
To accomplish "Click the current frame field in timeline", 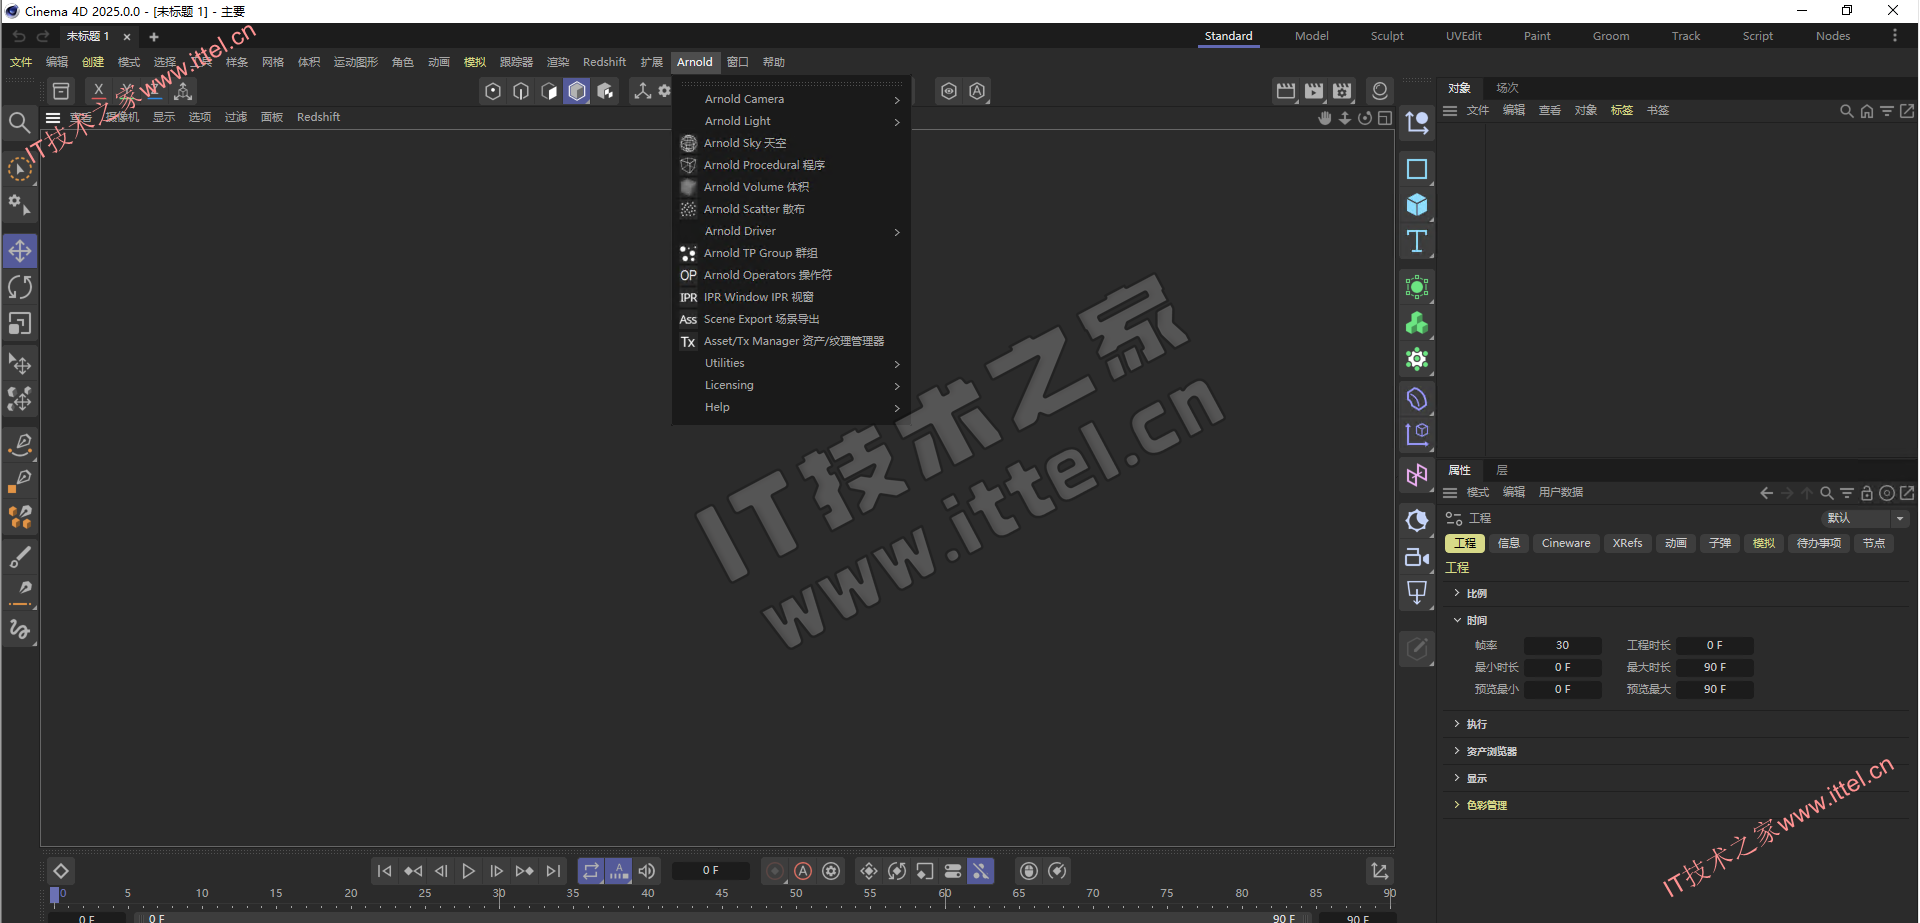I will coord(710,871).
